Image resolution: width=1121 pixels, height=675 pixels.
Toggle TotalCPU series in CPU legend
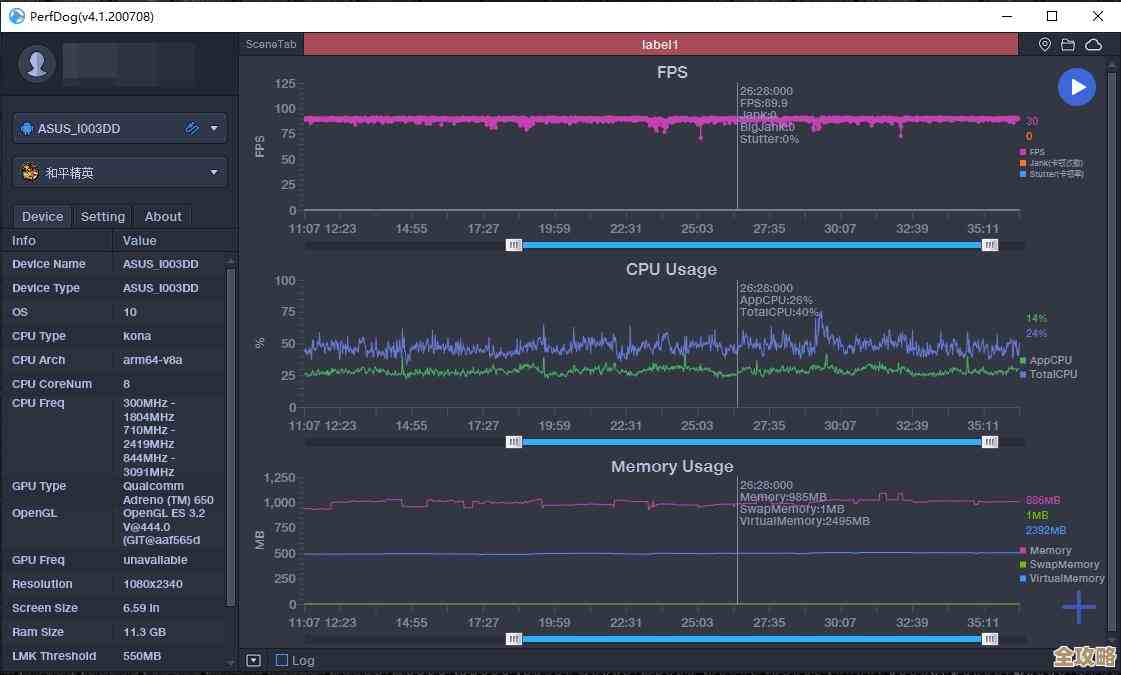[x=1052, y=374]
